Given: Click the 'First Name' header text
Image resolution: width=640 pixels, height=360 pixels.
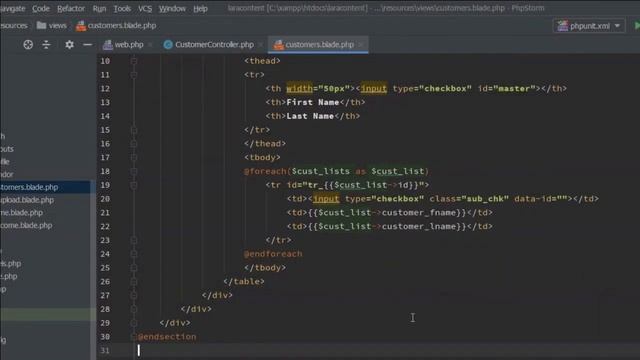Looking at the screenshot, I should coord(313,102).
